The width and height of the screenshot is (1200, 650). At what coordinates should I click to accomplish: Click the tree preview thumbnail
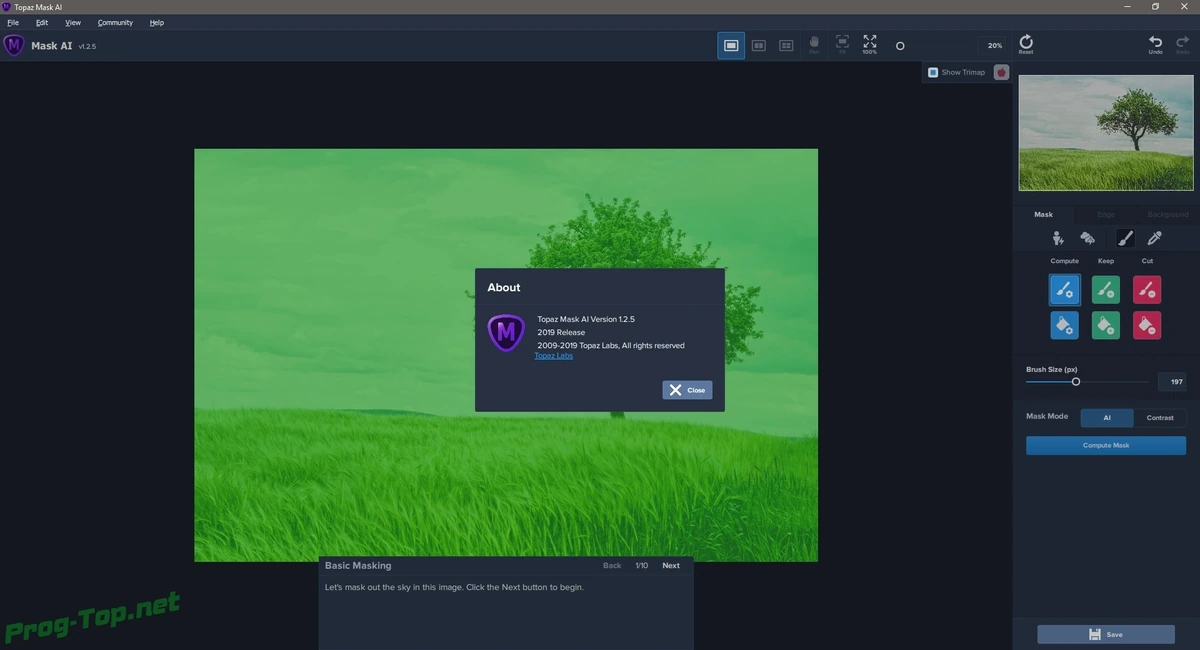1106,132
